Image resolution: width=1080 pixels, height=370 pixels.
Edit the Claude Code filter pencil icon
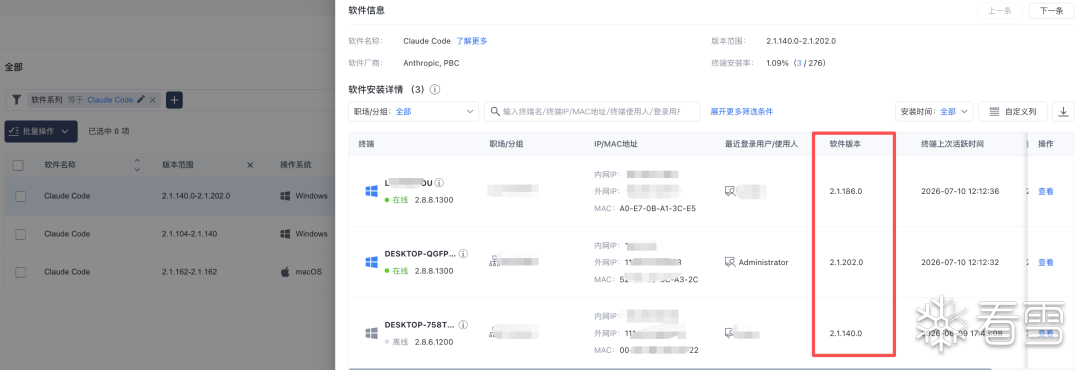[141, 100]
